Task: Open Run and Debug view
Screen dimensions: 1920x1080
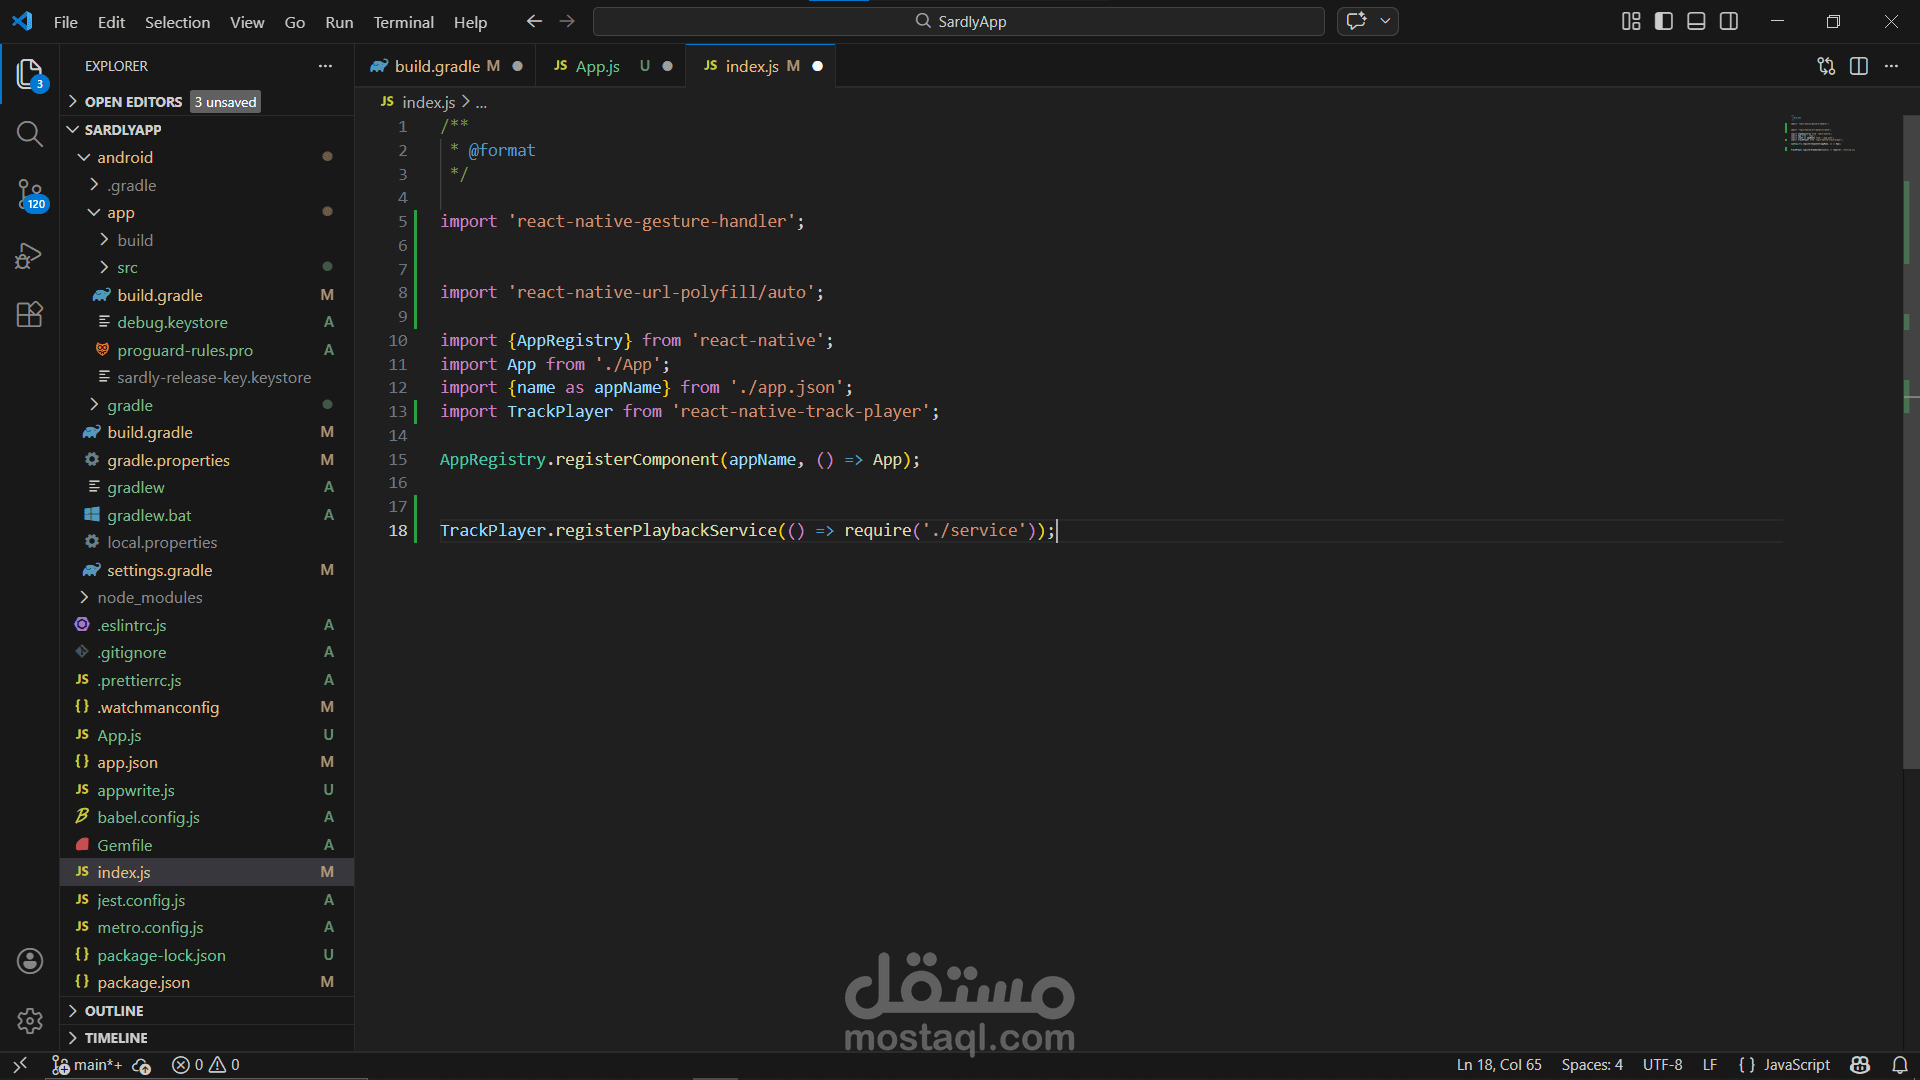Action: (30, 256)
